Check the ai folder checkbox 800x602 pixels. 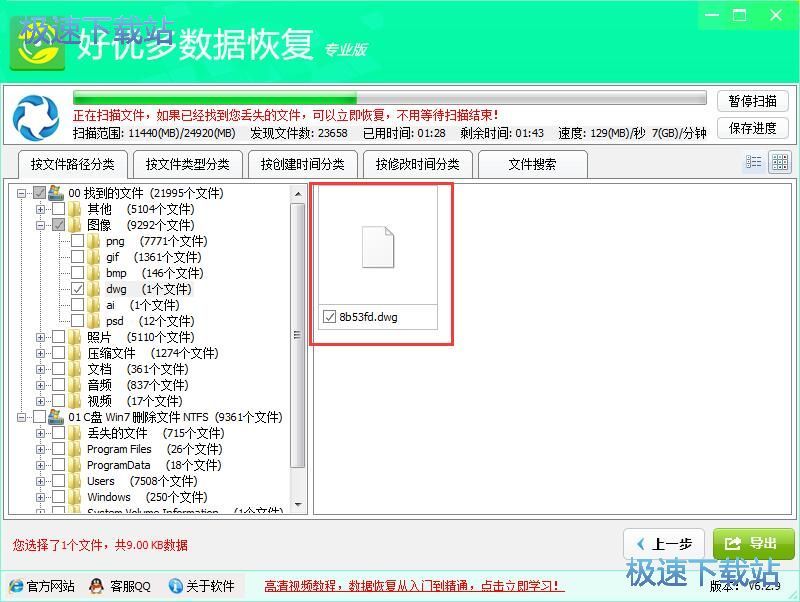[x=78, y=305]
